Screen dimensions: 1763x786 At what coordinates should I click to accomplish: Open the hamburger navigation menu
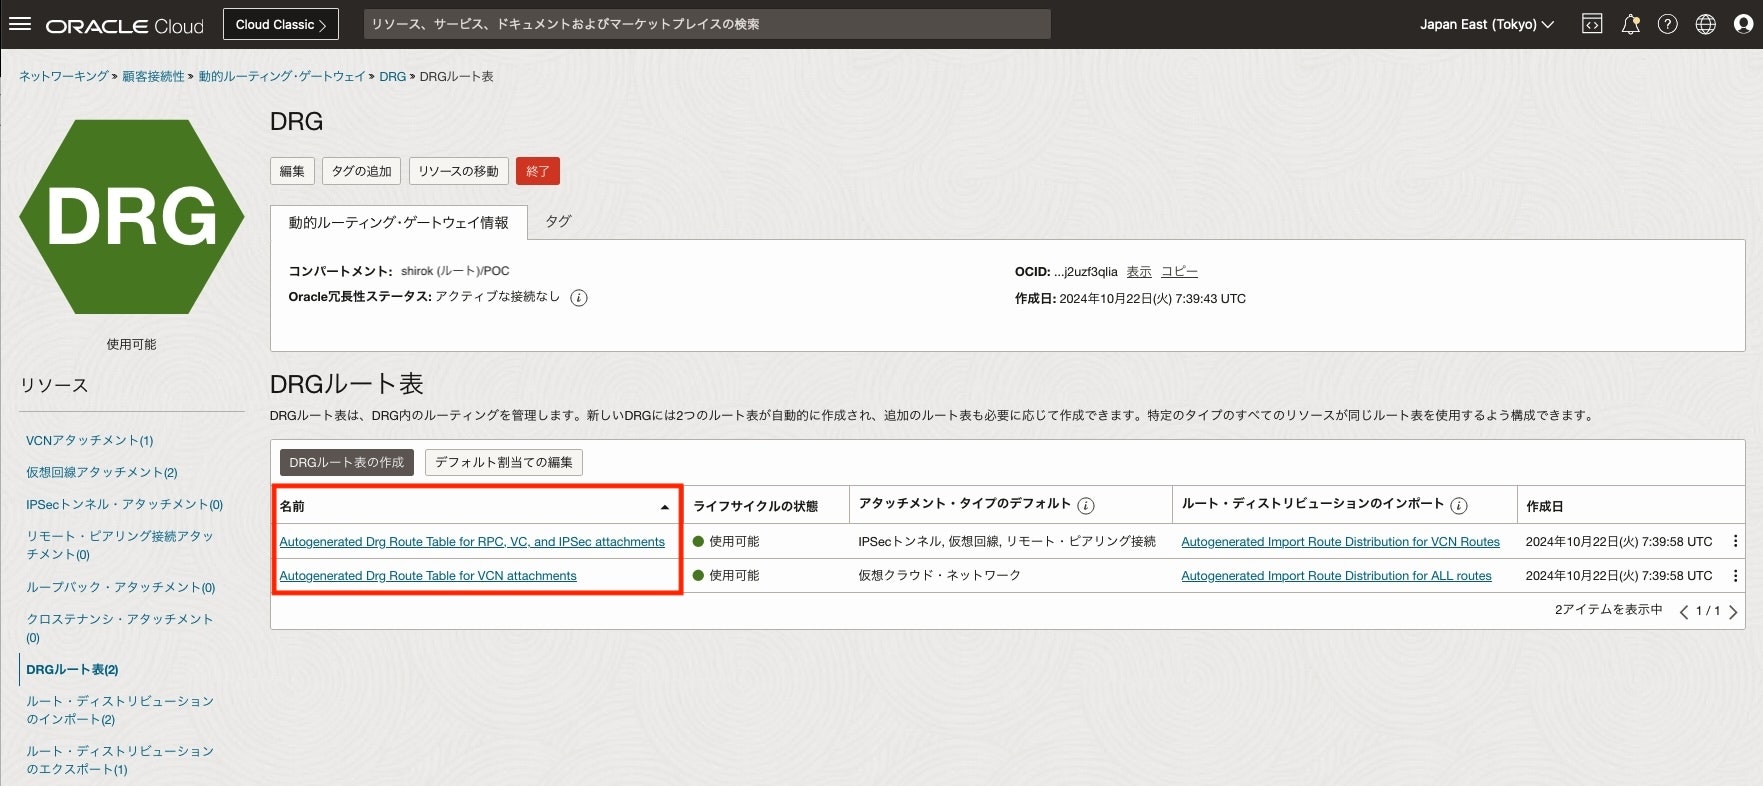(x=20, y=24)
